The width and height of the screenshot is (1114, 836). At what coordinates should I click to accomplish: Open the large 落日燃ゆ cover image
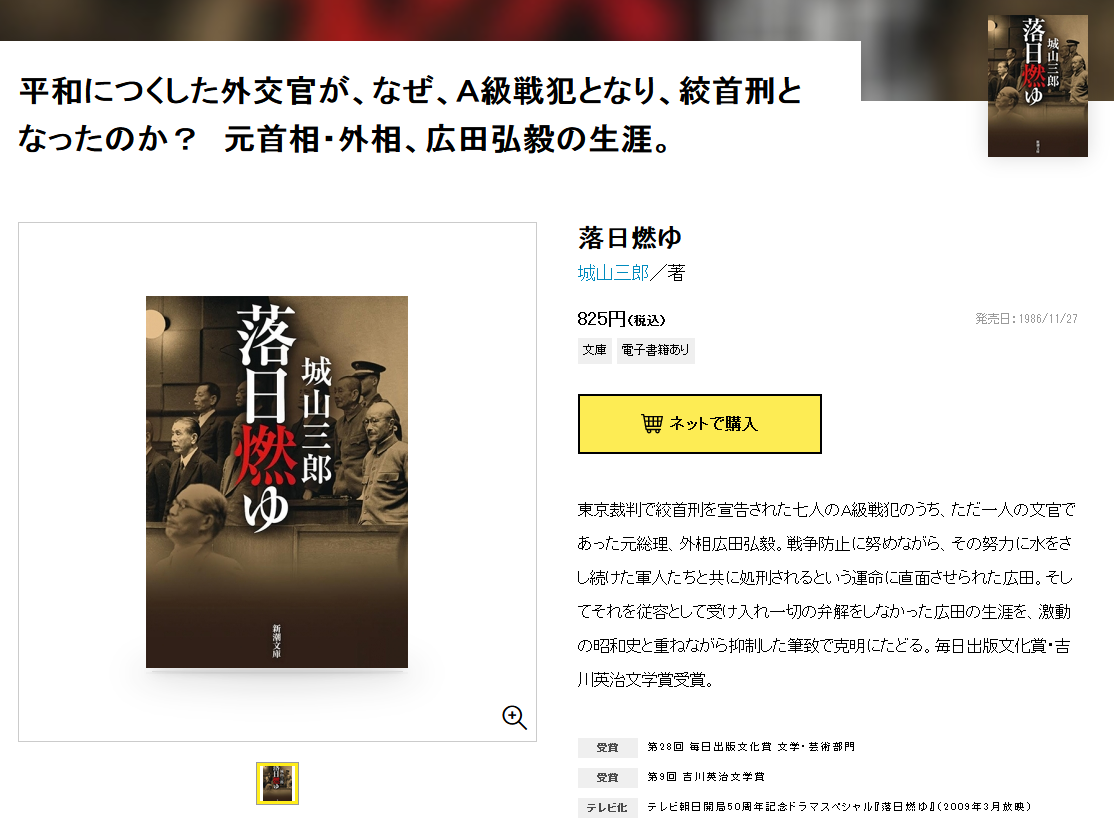point(277,482)
